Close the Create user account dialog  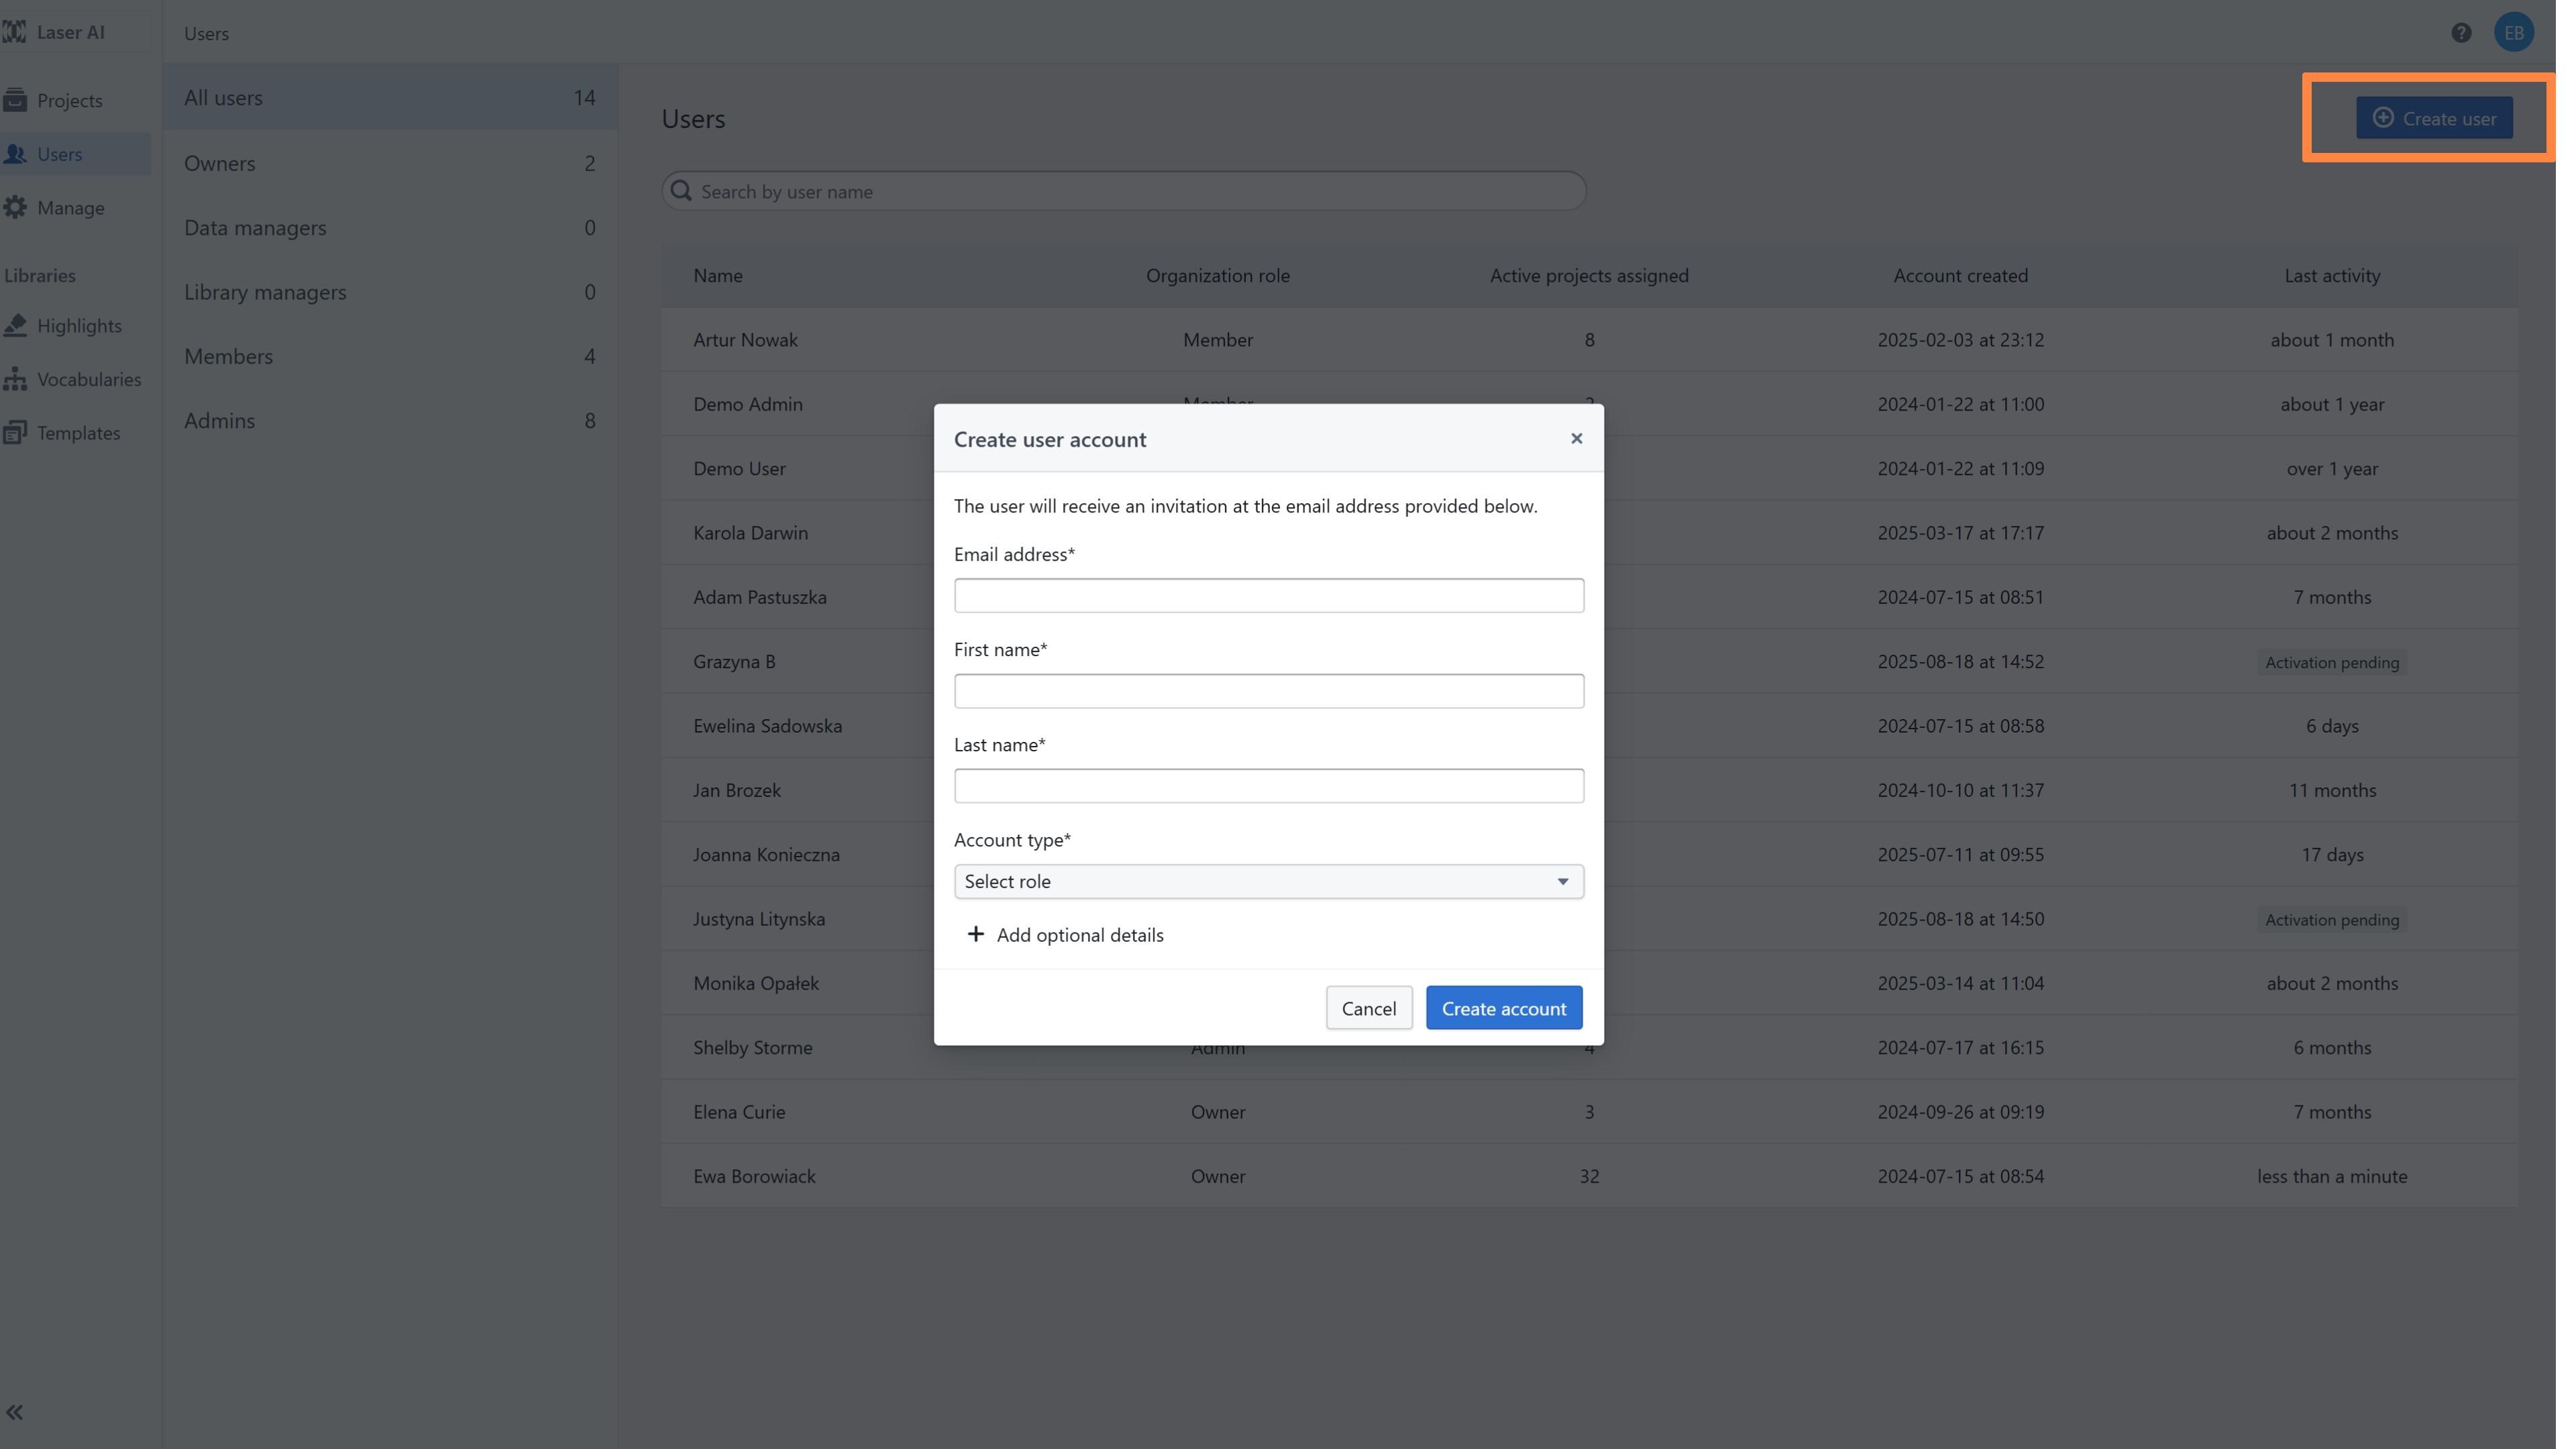tap(1576, 438)
